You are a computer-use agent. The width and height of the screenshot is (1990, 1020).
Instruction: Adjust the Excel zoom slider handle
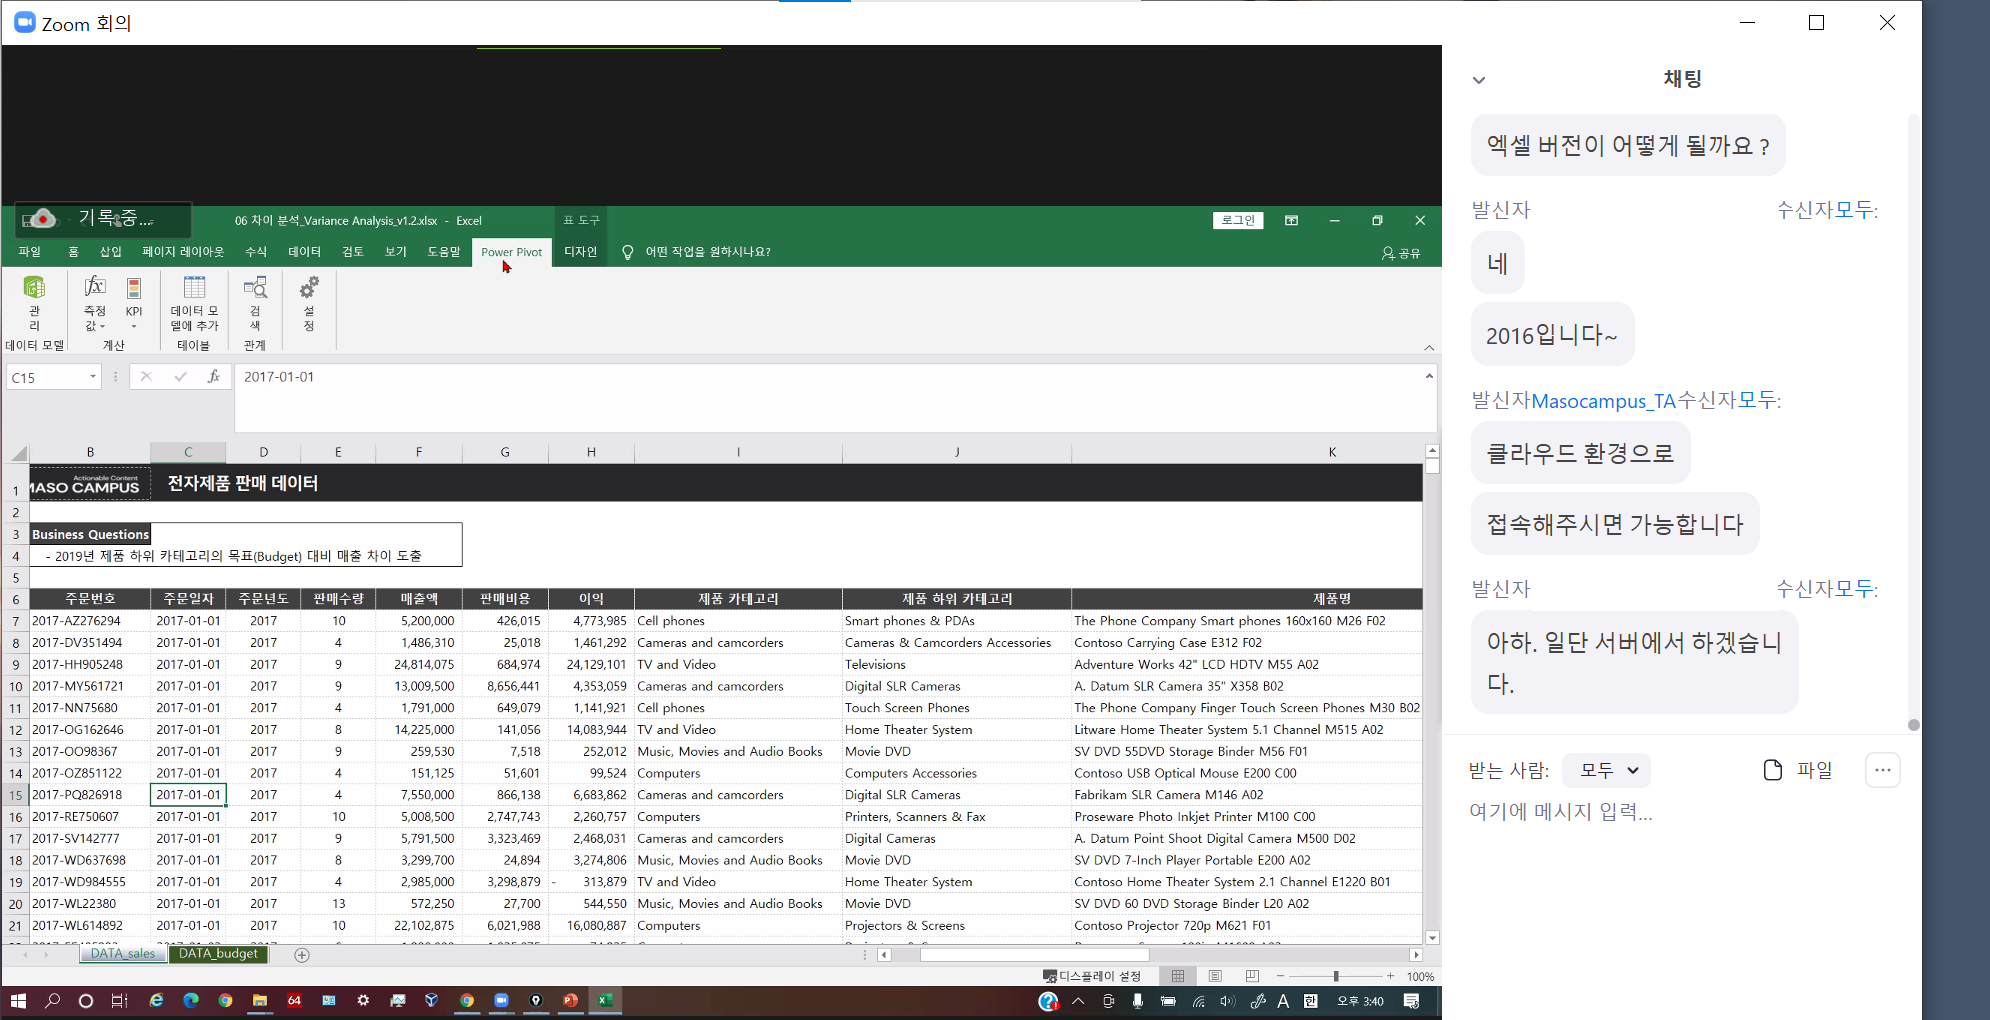coord(1335,976)
